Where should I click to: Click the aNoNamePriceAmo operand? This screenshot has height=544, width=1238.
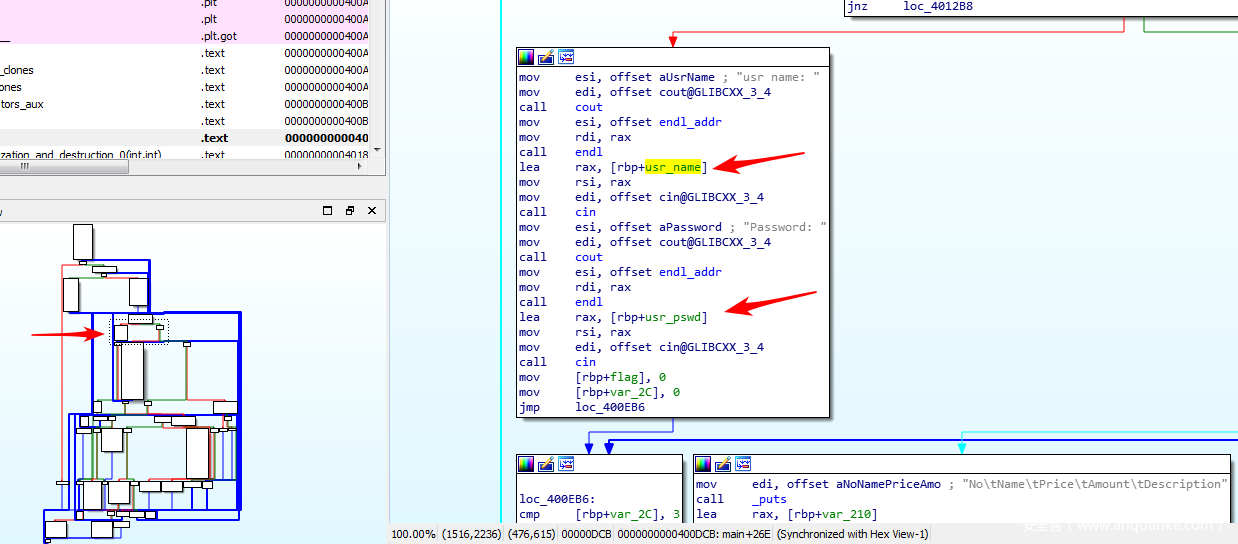coord(889,484)
